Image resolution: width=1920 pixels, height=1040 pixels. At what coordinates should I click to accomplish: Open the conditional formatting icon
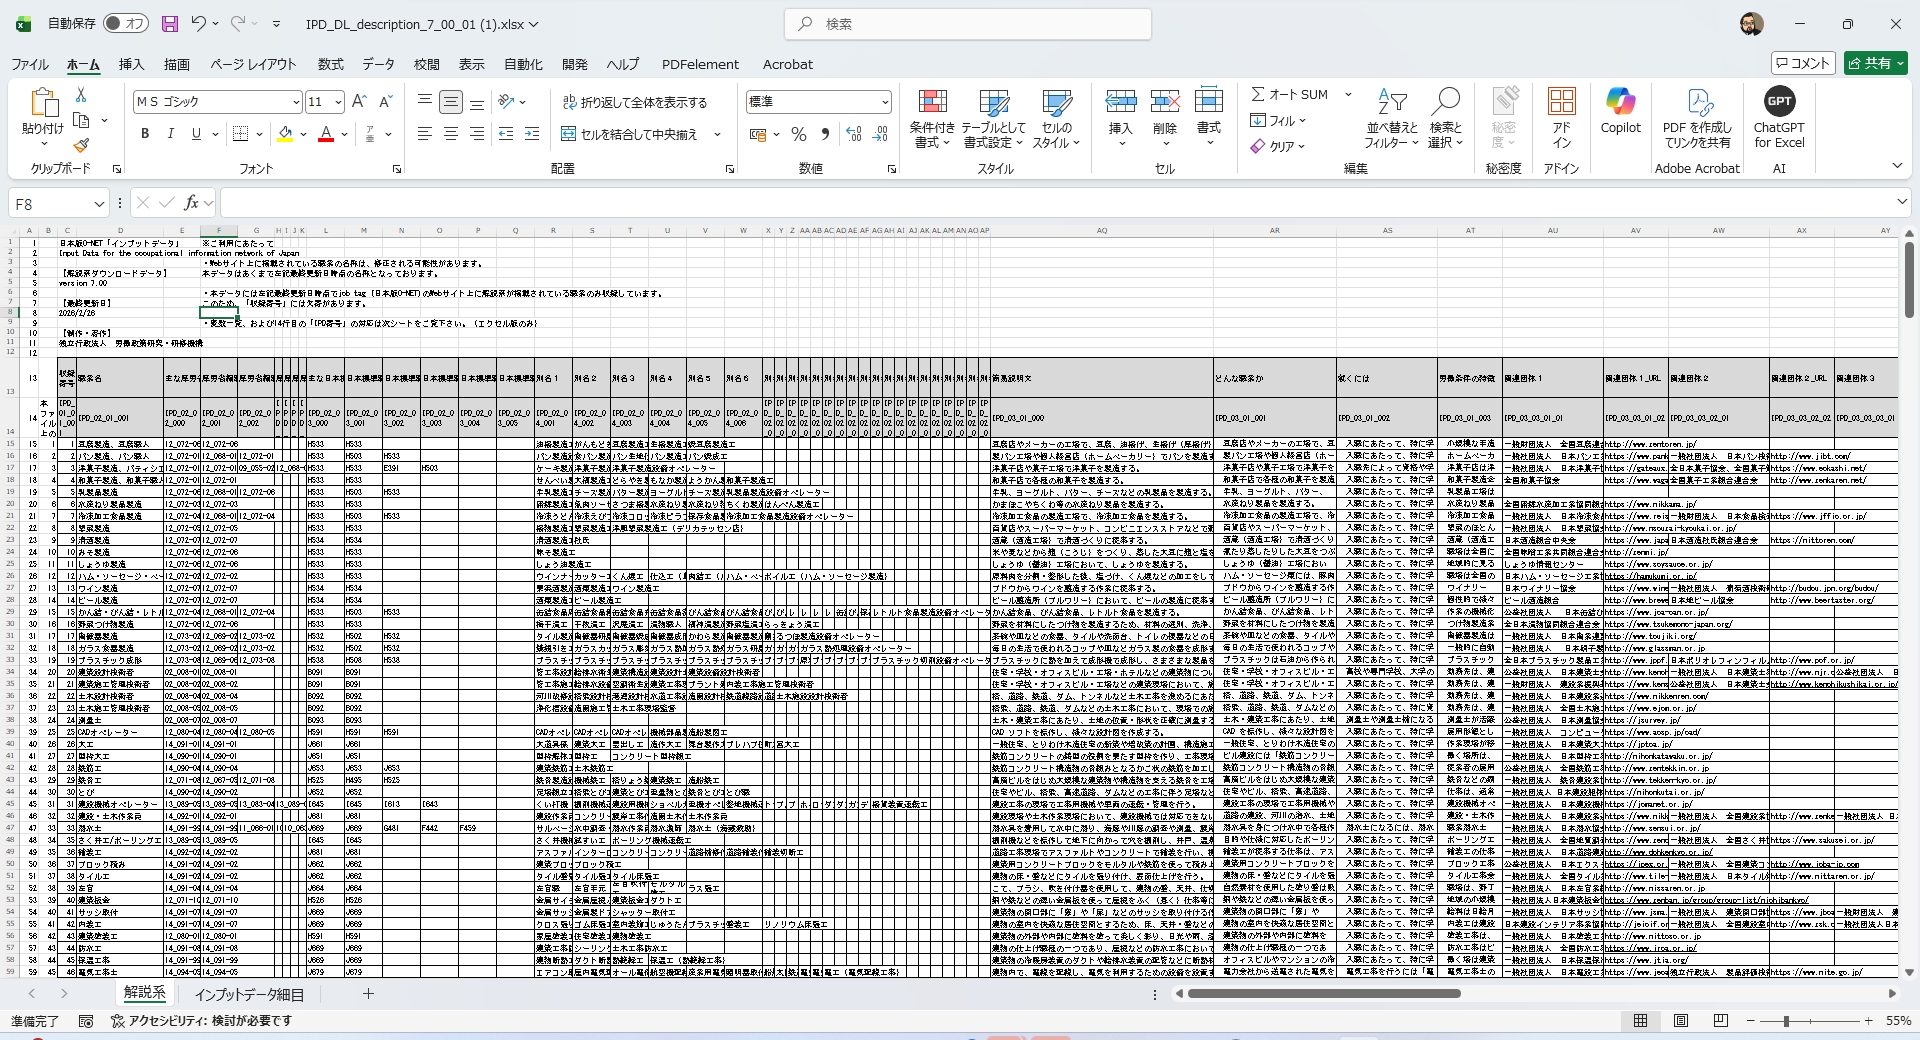click(932, 103)
